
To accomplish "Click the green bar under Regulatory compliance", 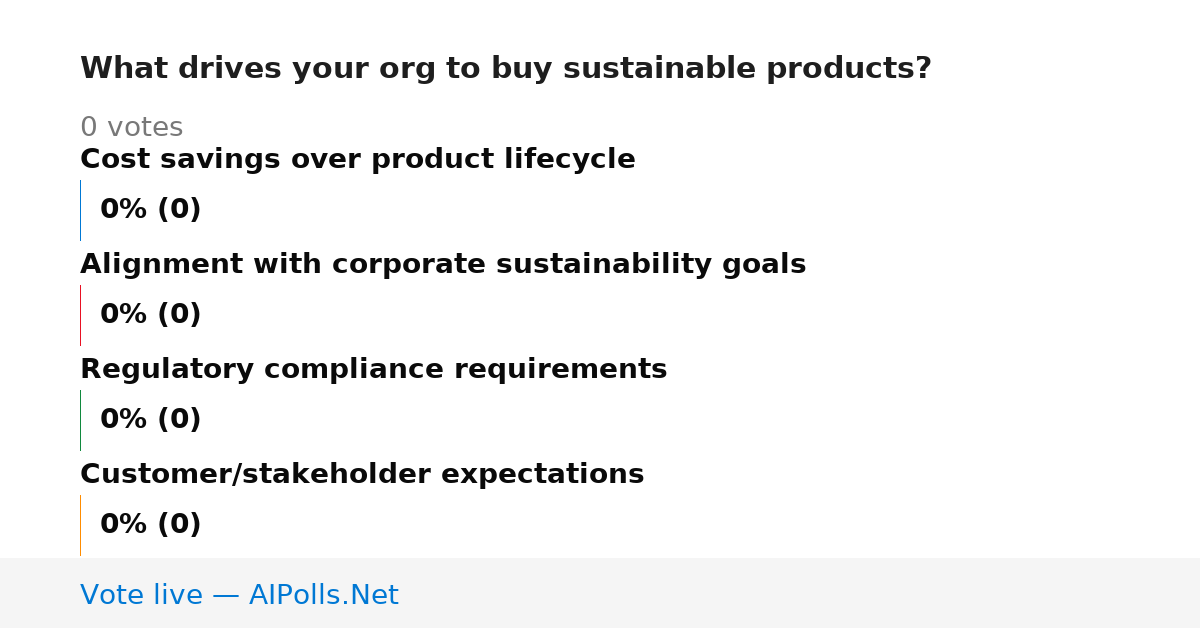I will [x=80, y=420].
